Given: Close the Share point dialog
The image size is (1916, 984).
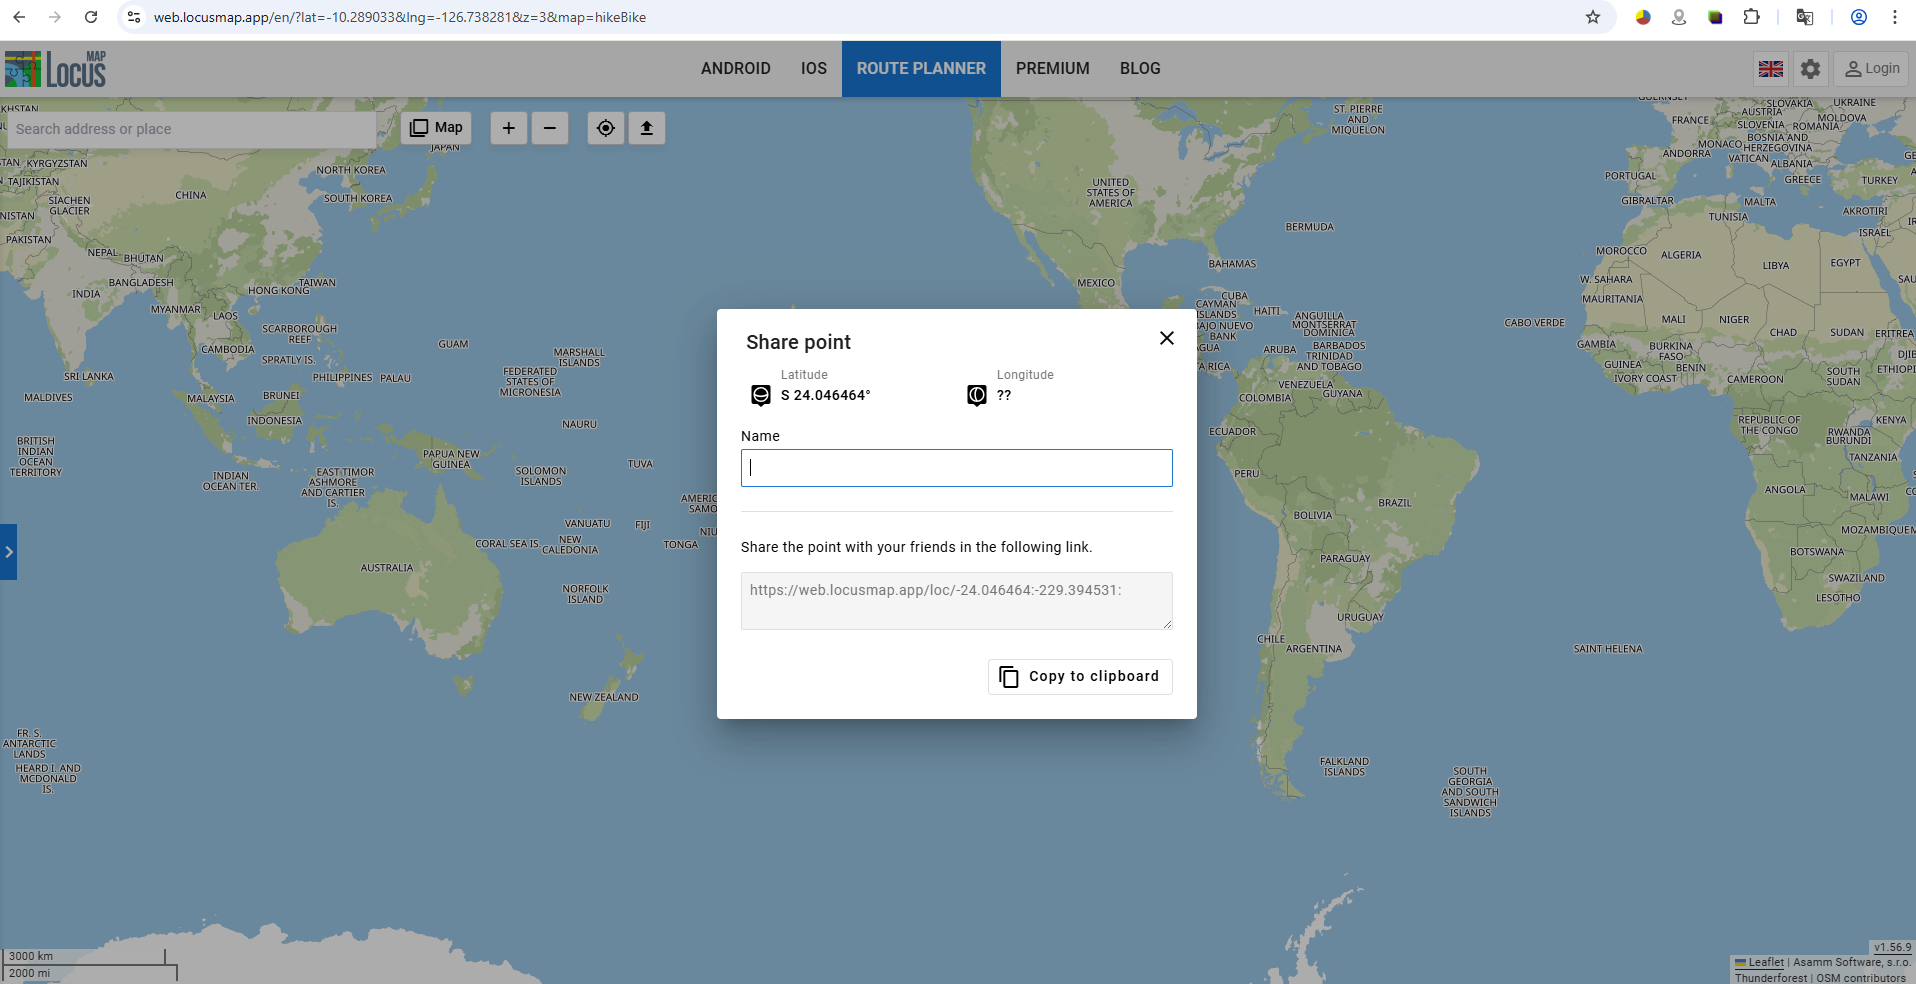Looking at the screenshot, I should (1166, 338).
